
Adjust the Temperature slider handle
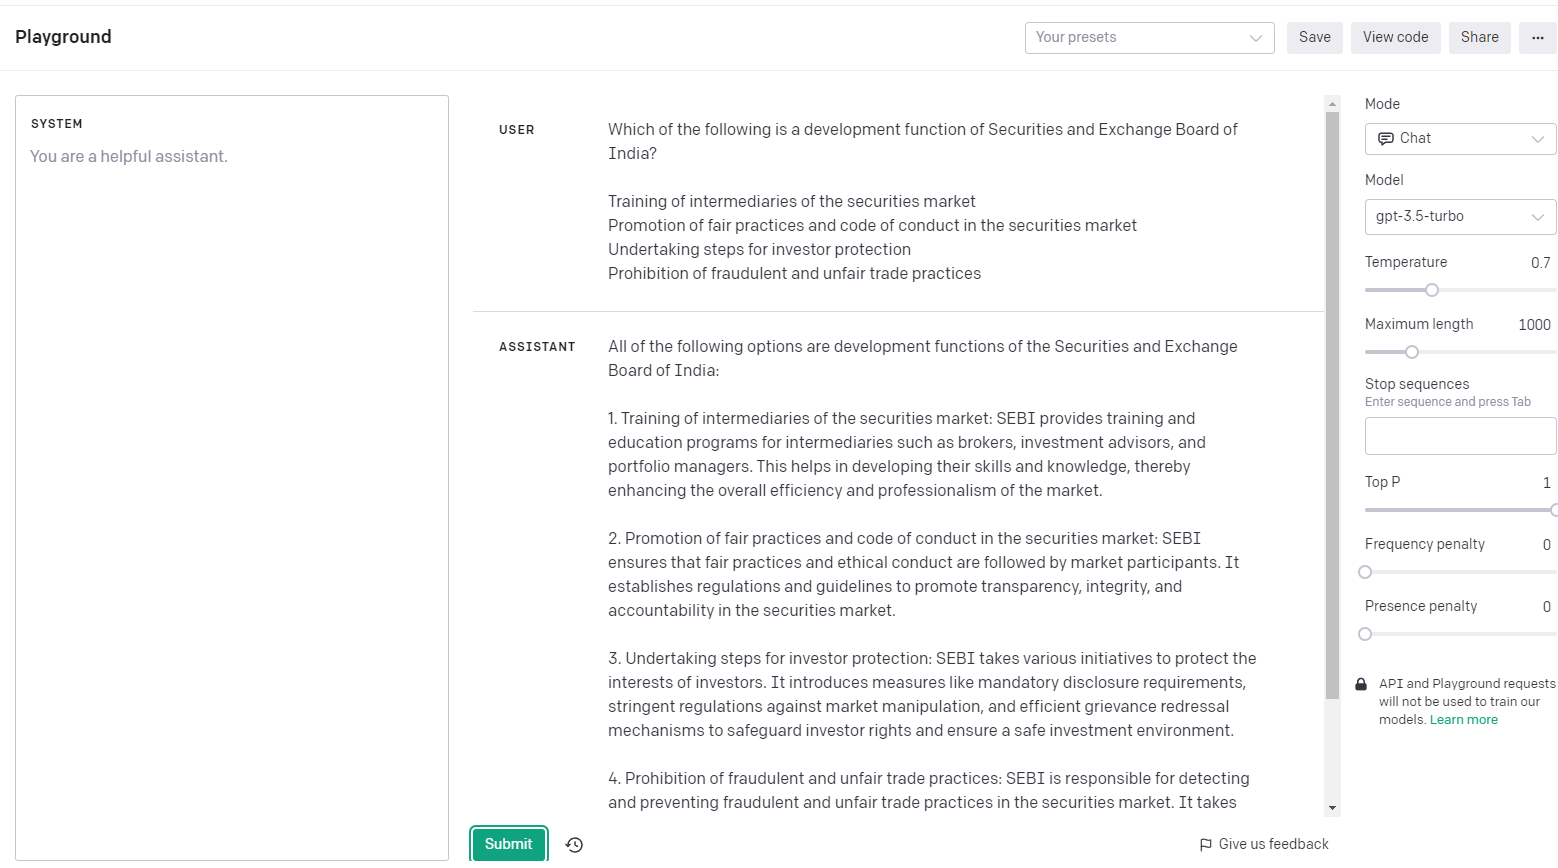1432,290
